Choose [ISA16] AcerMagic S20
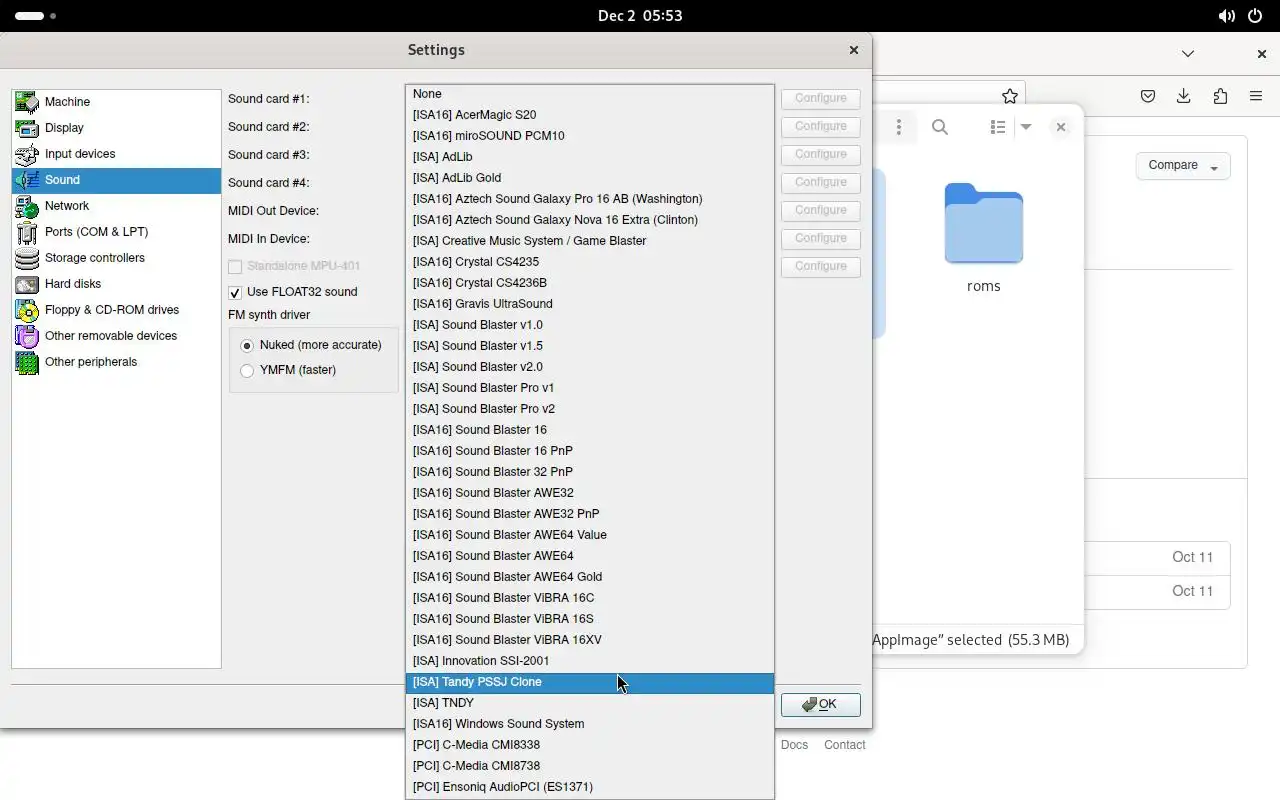Viewport: 1280px width, 800px height. pyautogui.click(x=590, y=115)
